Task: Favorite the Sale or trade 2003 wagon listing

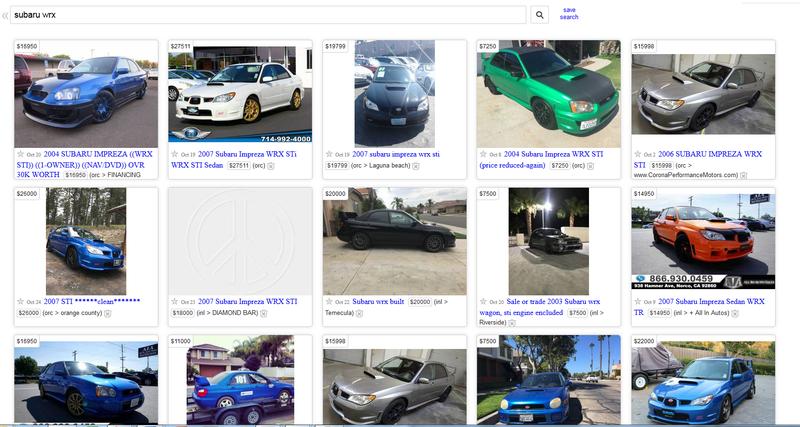Action: pos(483,302)
